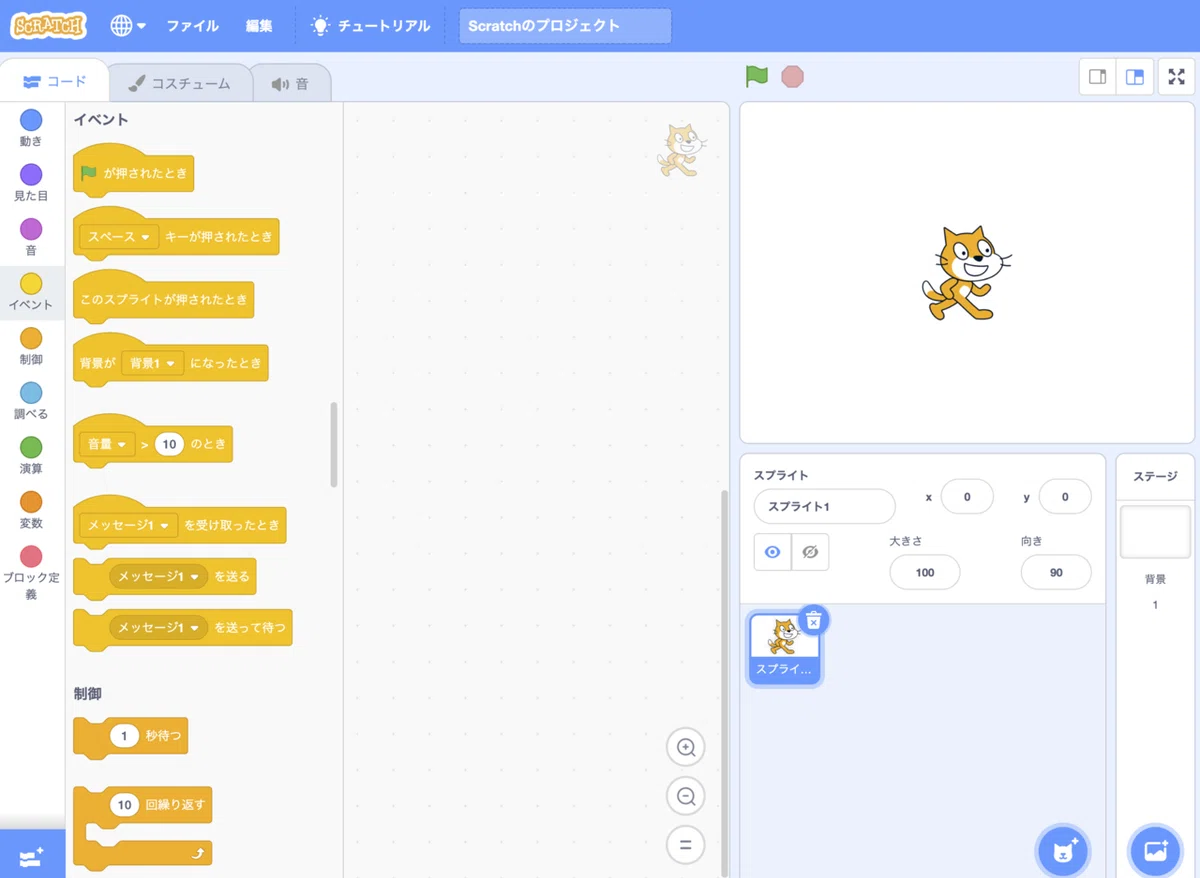
Task: Open the スペース key dropdown
Action: point(119,237)
